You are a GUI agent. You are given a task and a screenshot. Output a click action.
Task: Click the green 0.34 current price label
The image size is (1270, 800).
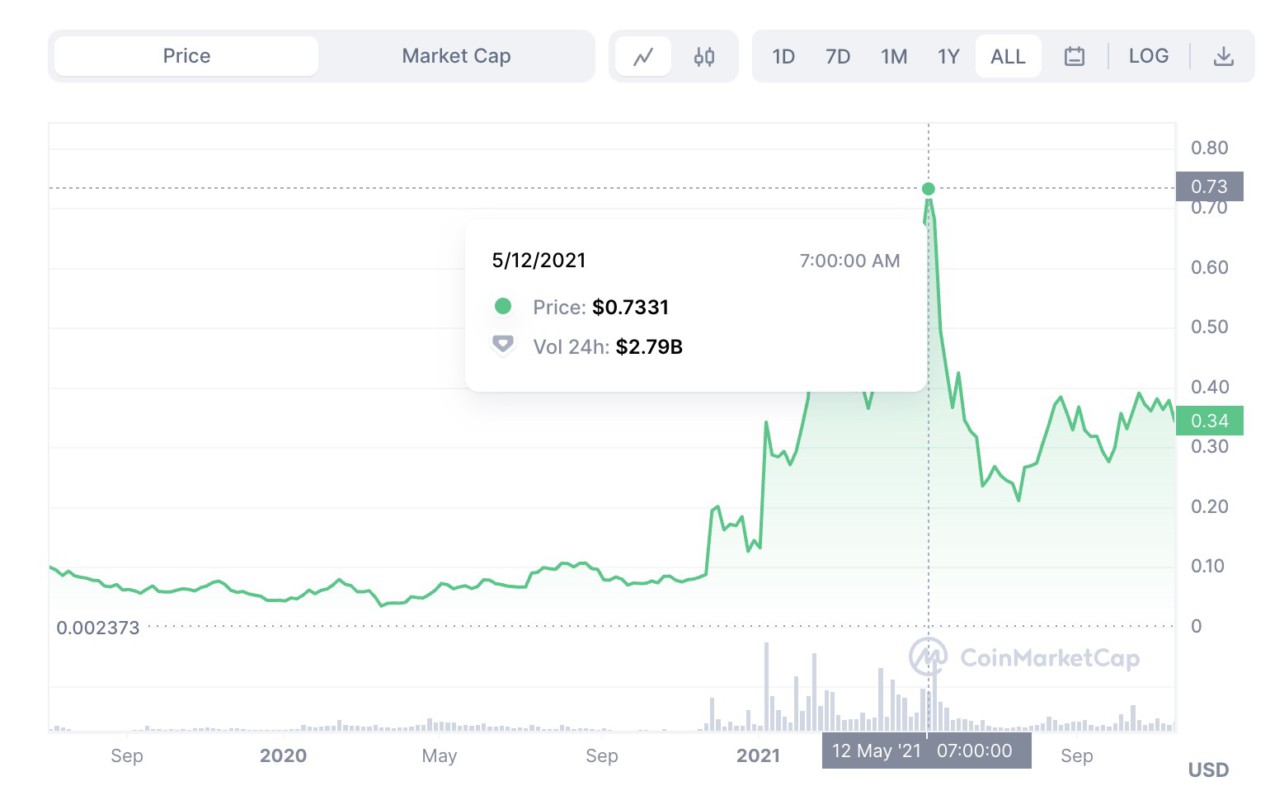click(x=1210, y=421)
